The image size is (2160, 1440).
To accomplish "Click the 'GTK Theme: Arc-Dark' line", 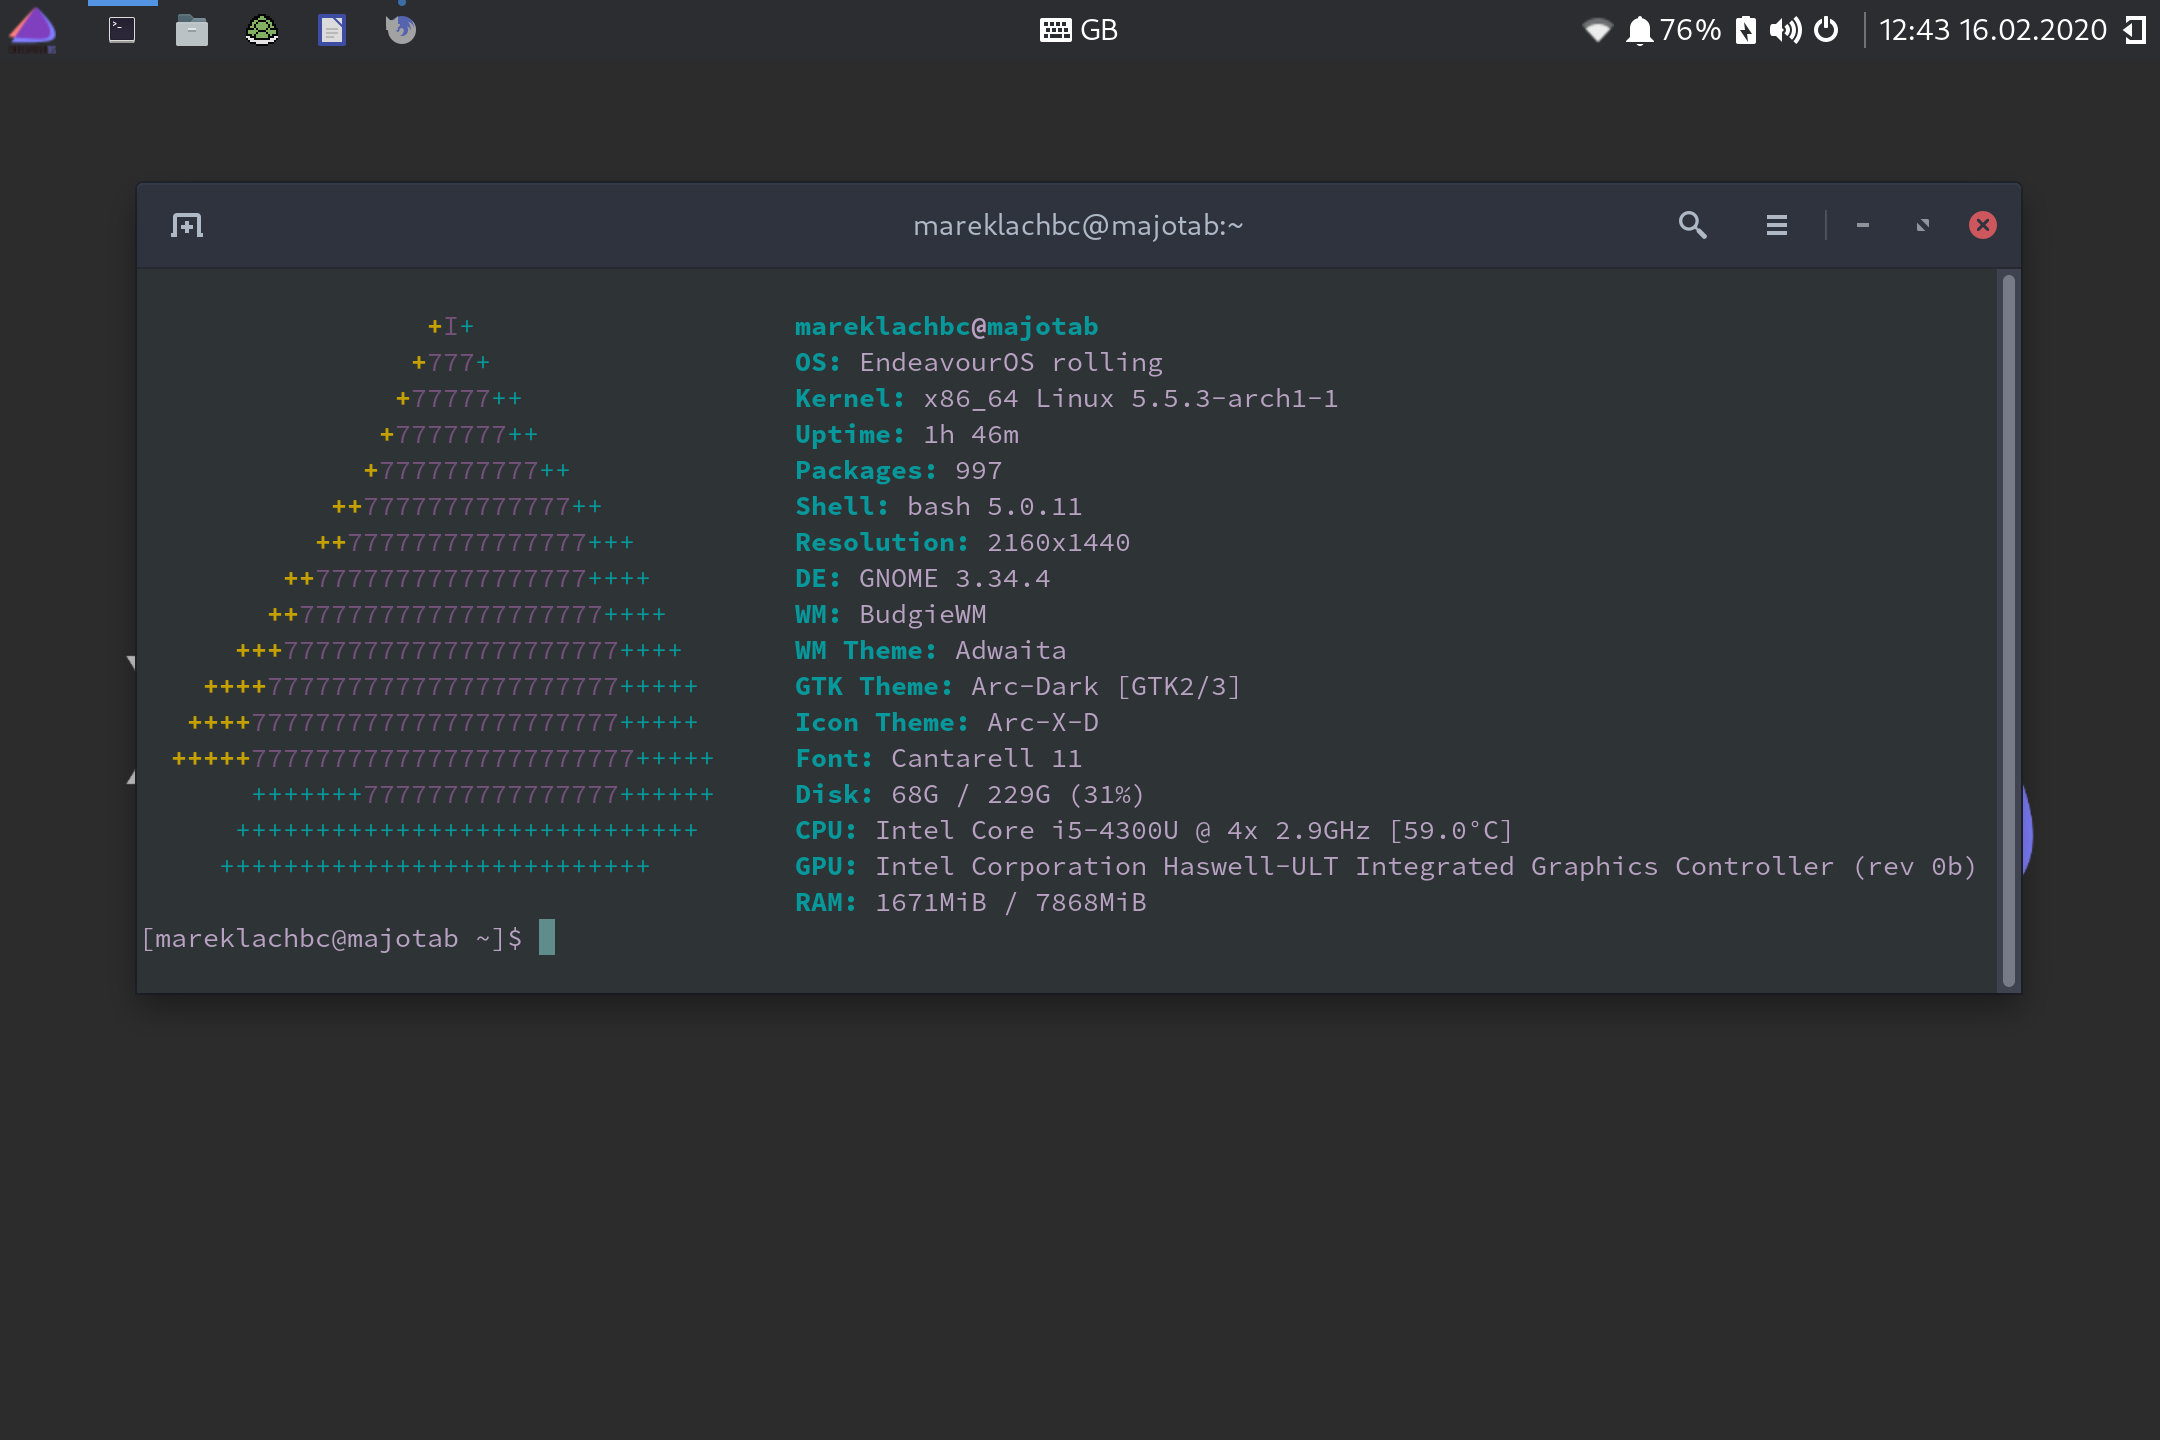I will (x=1018, y=686).
